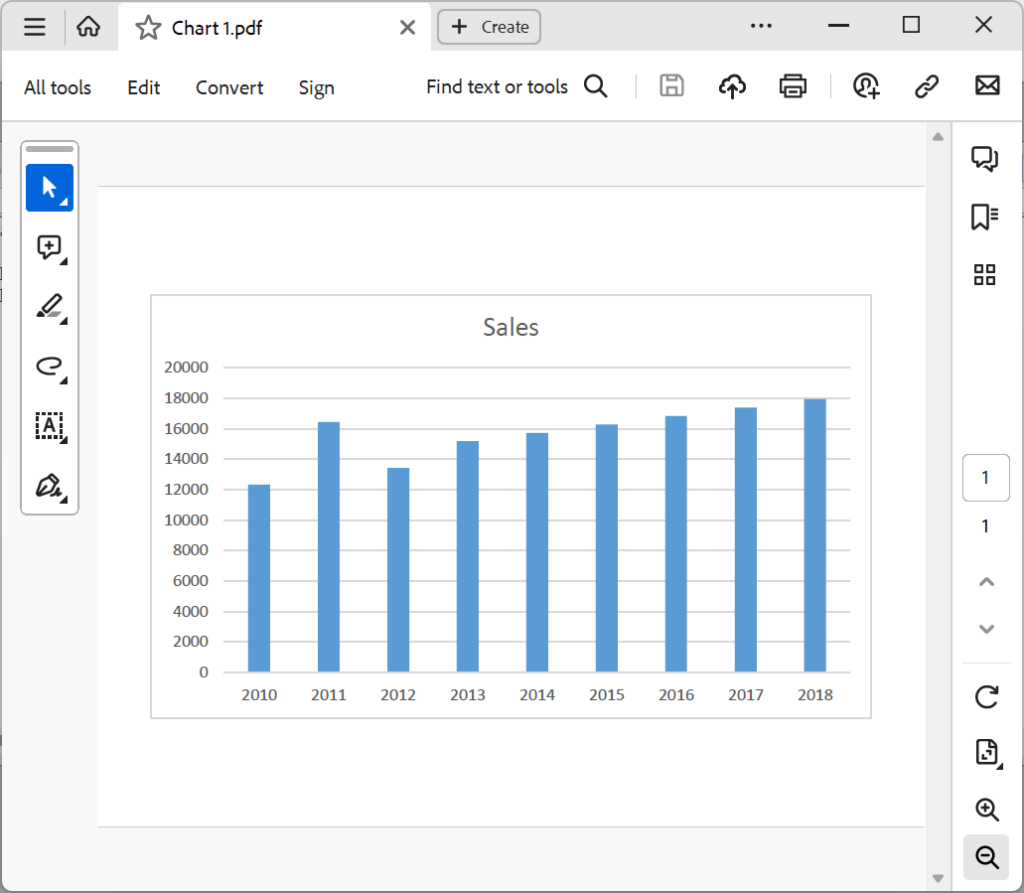Open the Draw tool dropdown arrow
1024x893 pixels.
(64, 380)
